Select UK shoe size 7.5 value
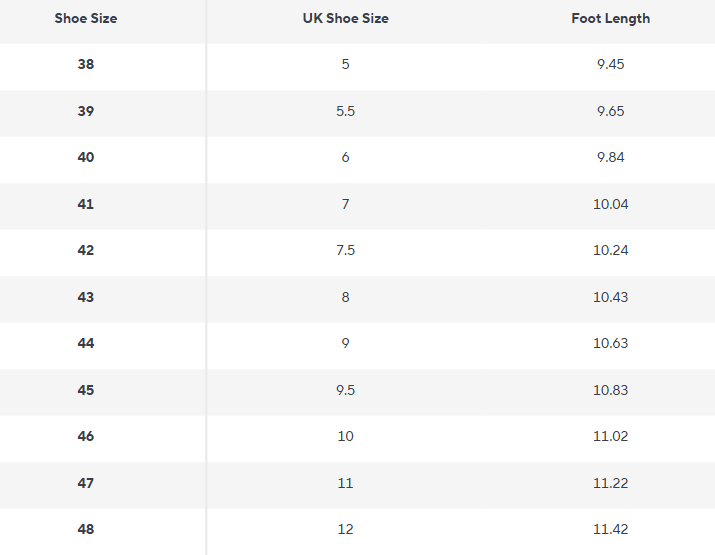The height and width of the screenshot is (555, 715). [345, 250]
